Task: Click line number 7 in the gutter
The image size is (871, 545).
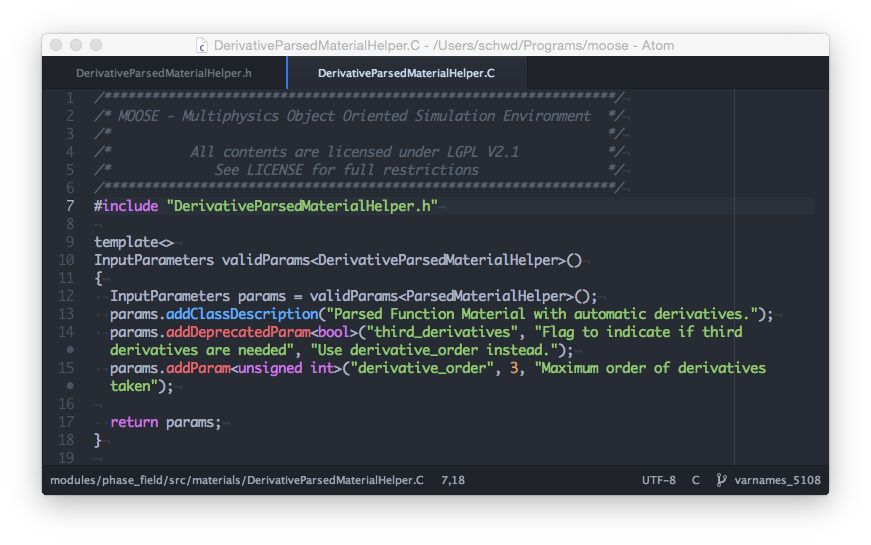Action: point(70,206)
